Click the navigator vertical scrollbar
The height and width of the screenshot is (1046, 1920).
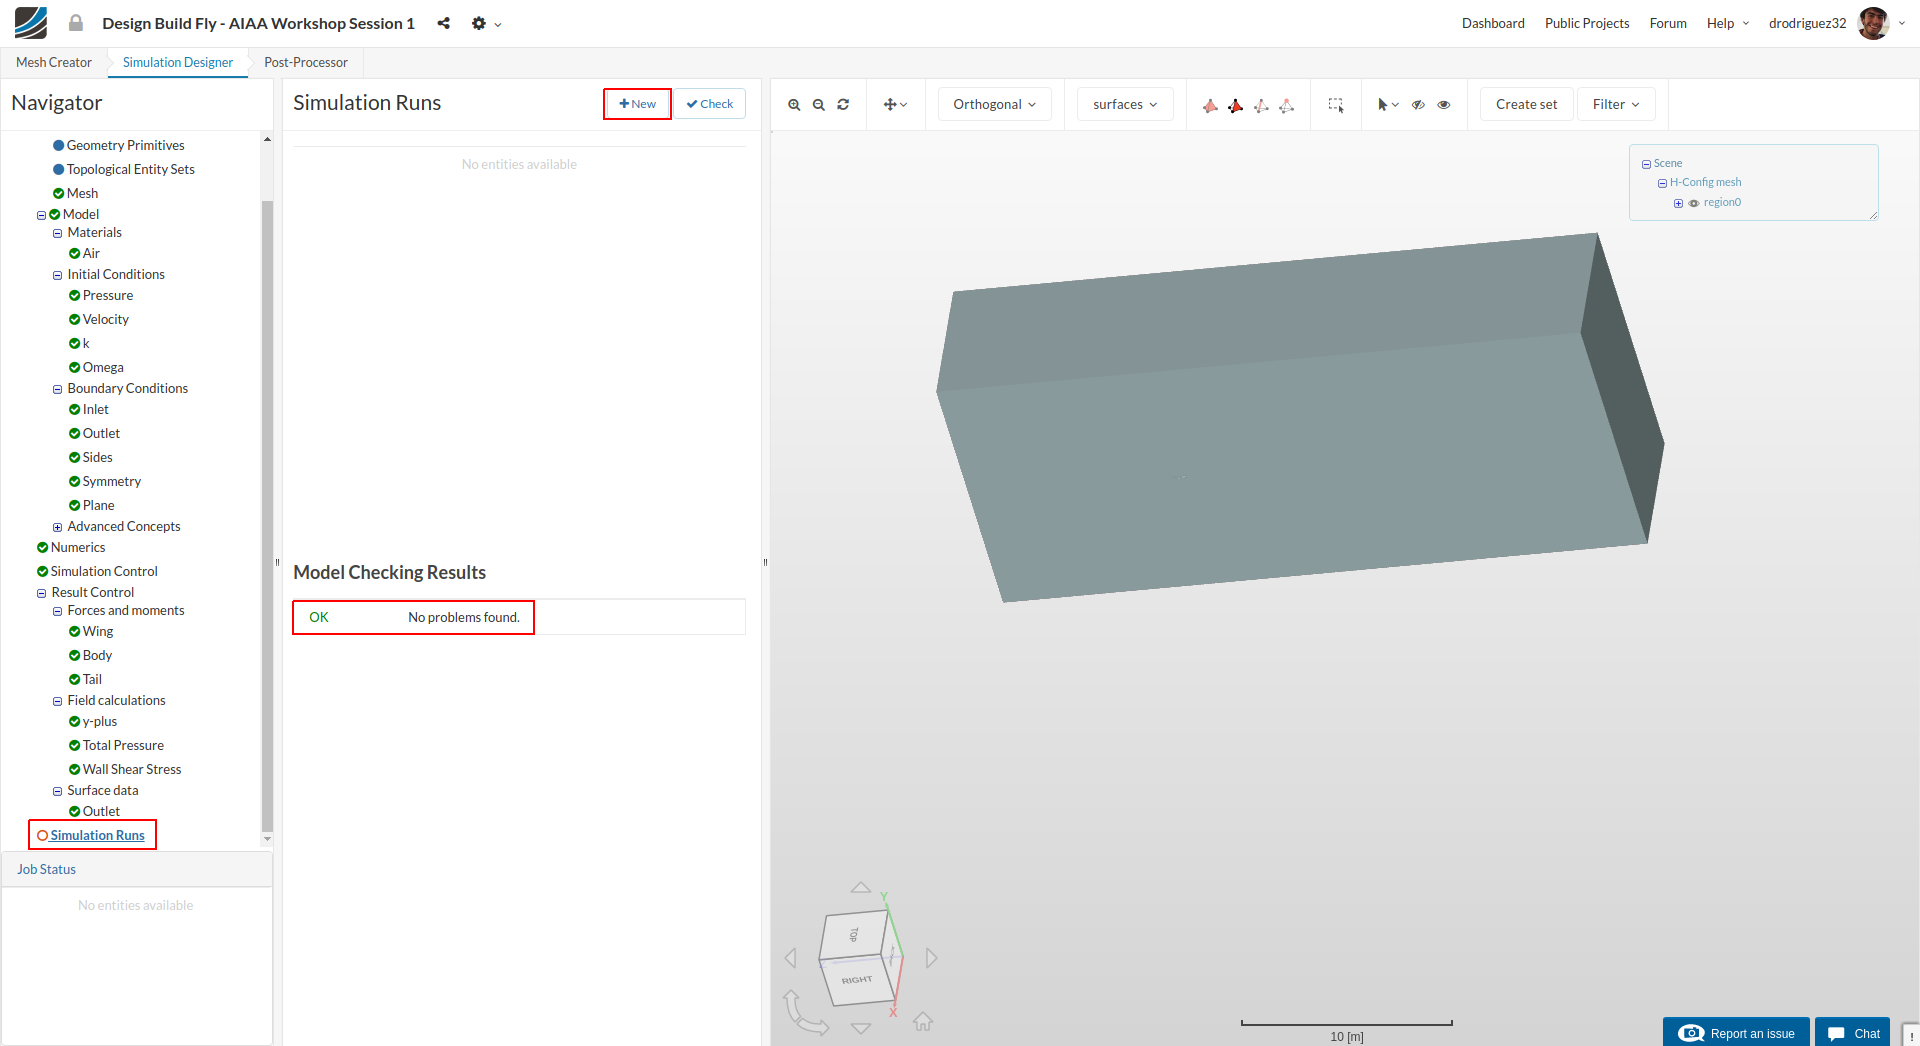tap(267, 515)
